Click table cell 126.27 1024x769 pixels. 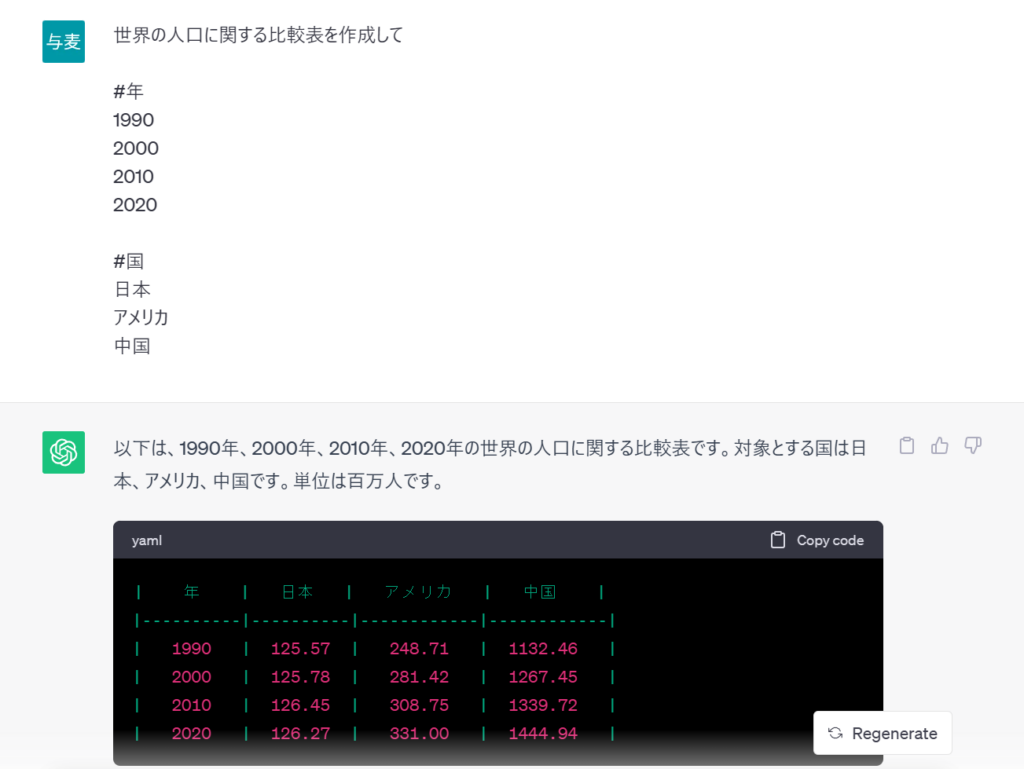point(300,733)
